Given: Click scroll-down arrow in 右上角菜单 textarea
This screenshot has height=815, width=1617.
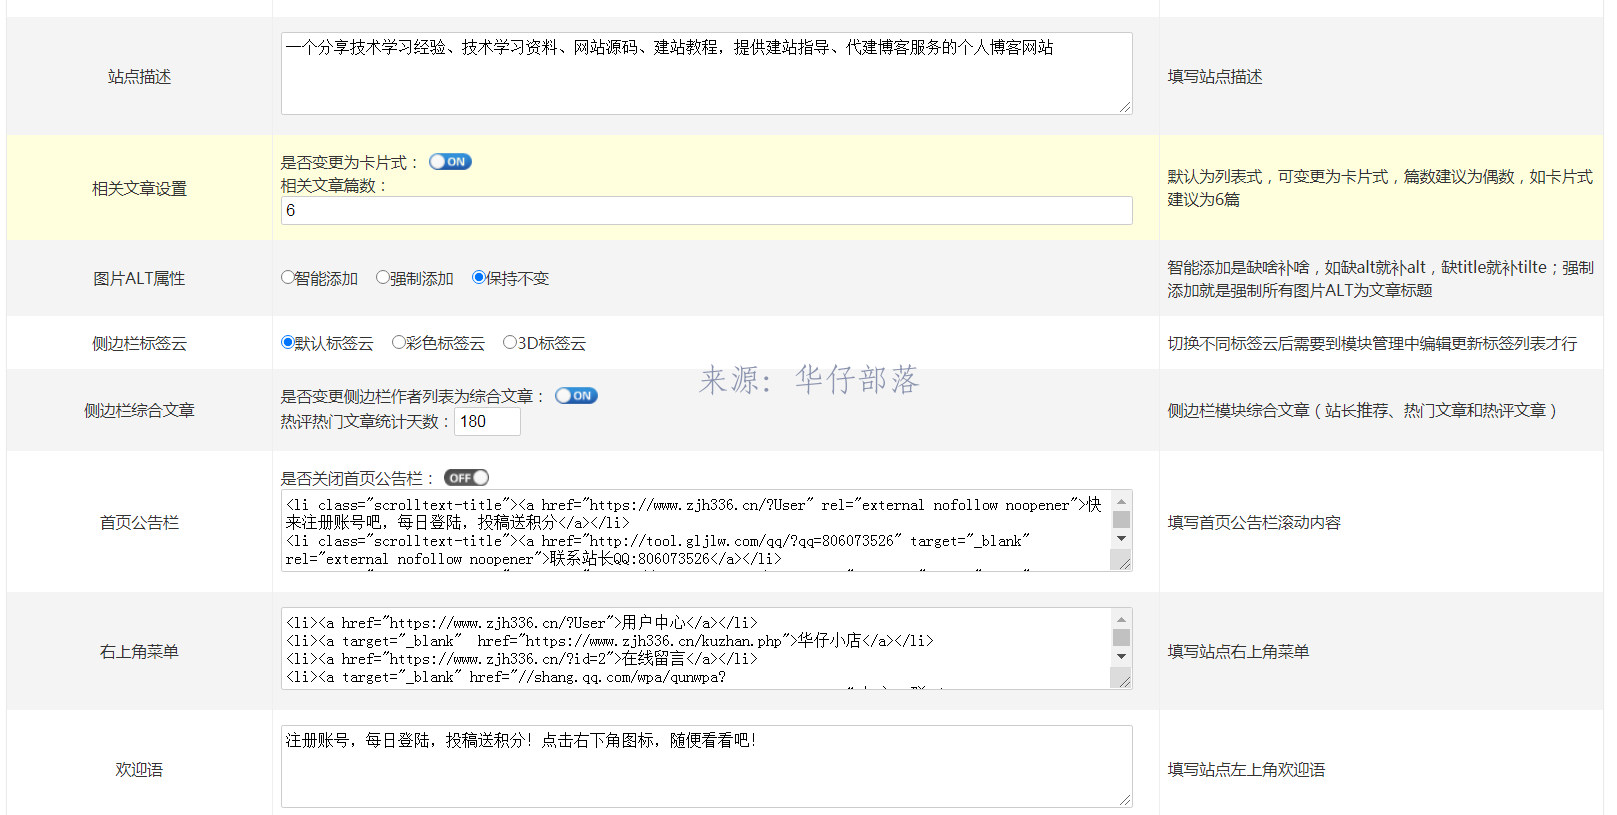Looking at the screenshot, I should [1121, 657].
